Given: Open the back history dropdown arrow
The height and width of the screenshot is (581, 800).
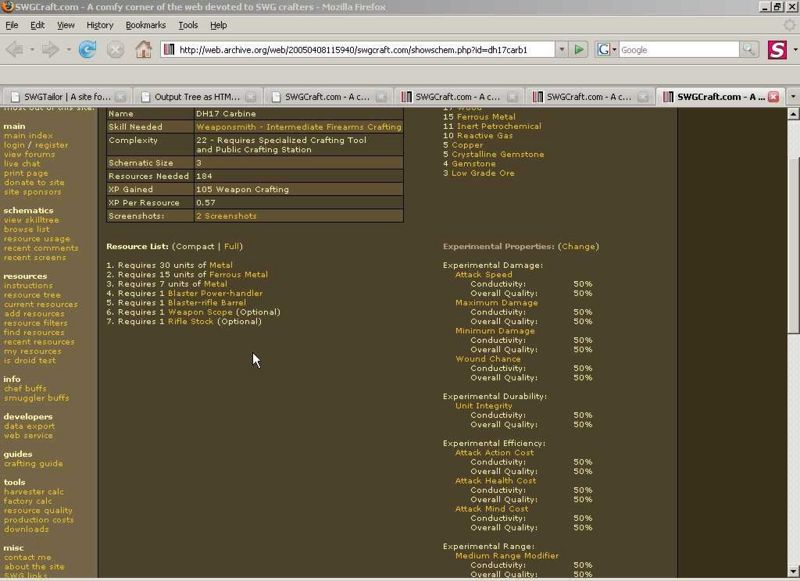Looking at the screenshot, I should coord(31,49).
